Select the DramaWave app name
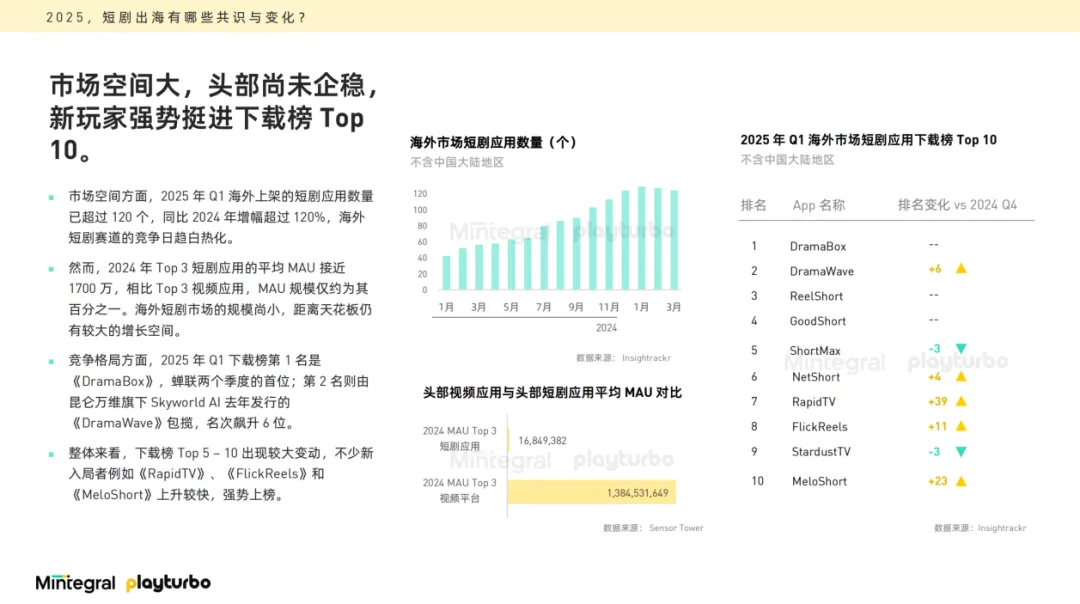 (822, 271)
